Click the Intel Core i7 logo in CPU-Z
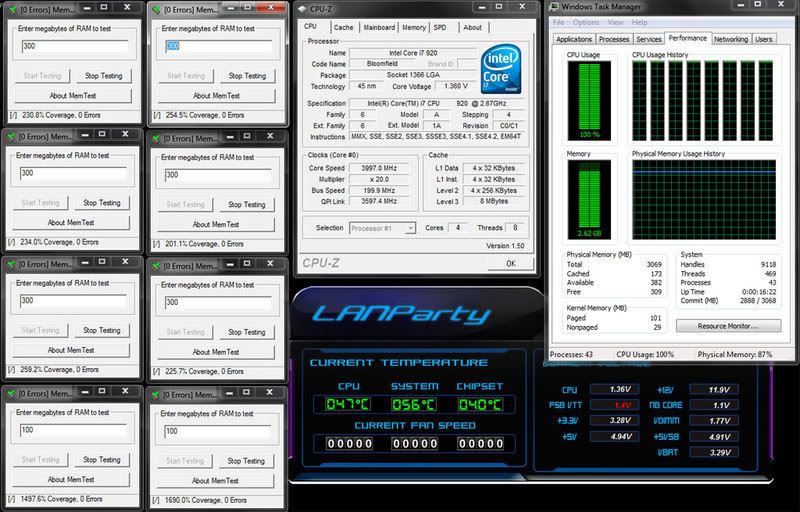Screen dimensions: 800x512 (x=502, y=69)
